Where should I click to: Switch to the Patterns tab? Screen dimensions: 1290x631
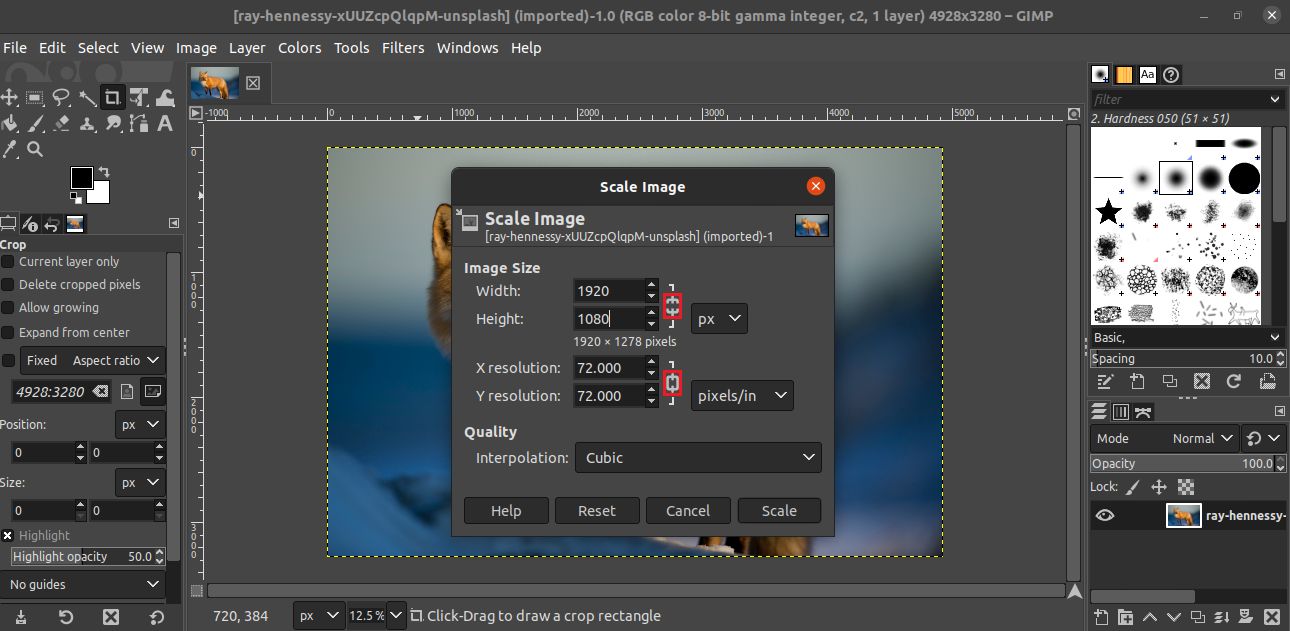coord(1124,74)
